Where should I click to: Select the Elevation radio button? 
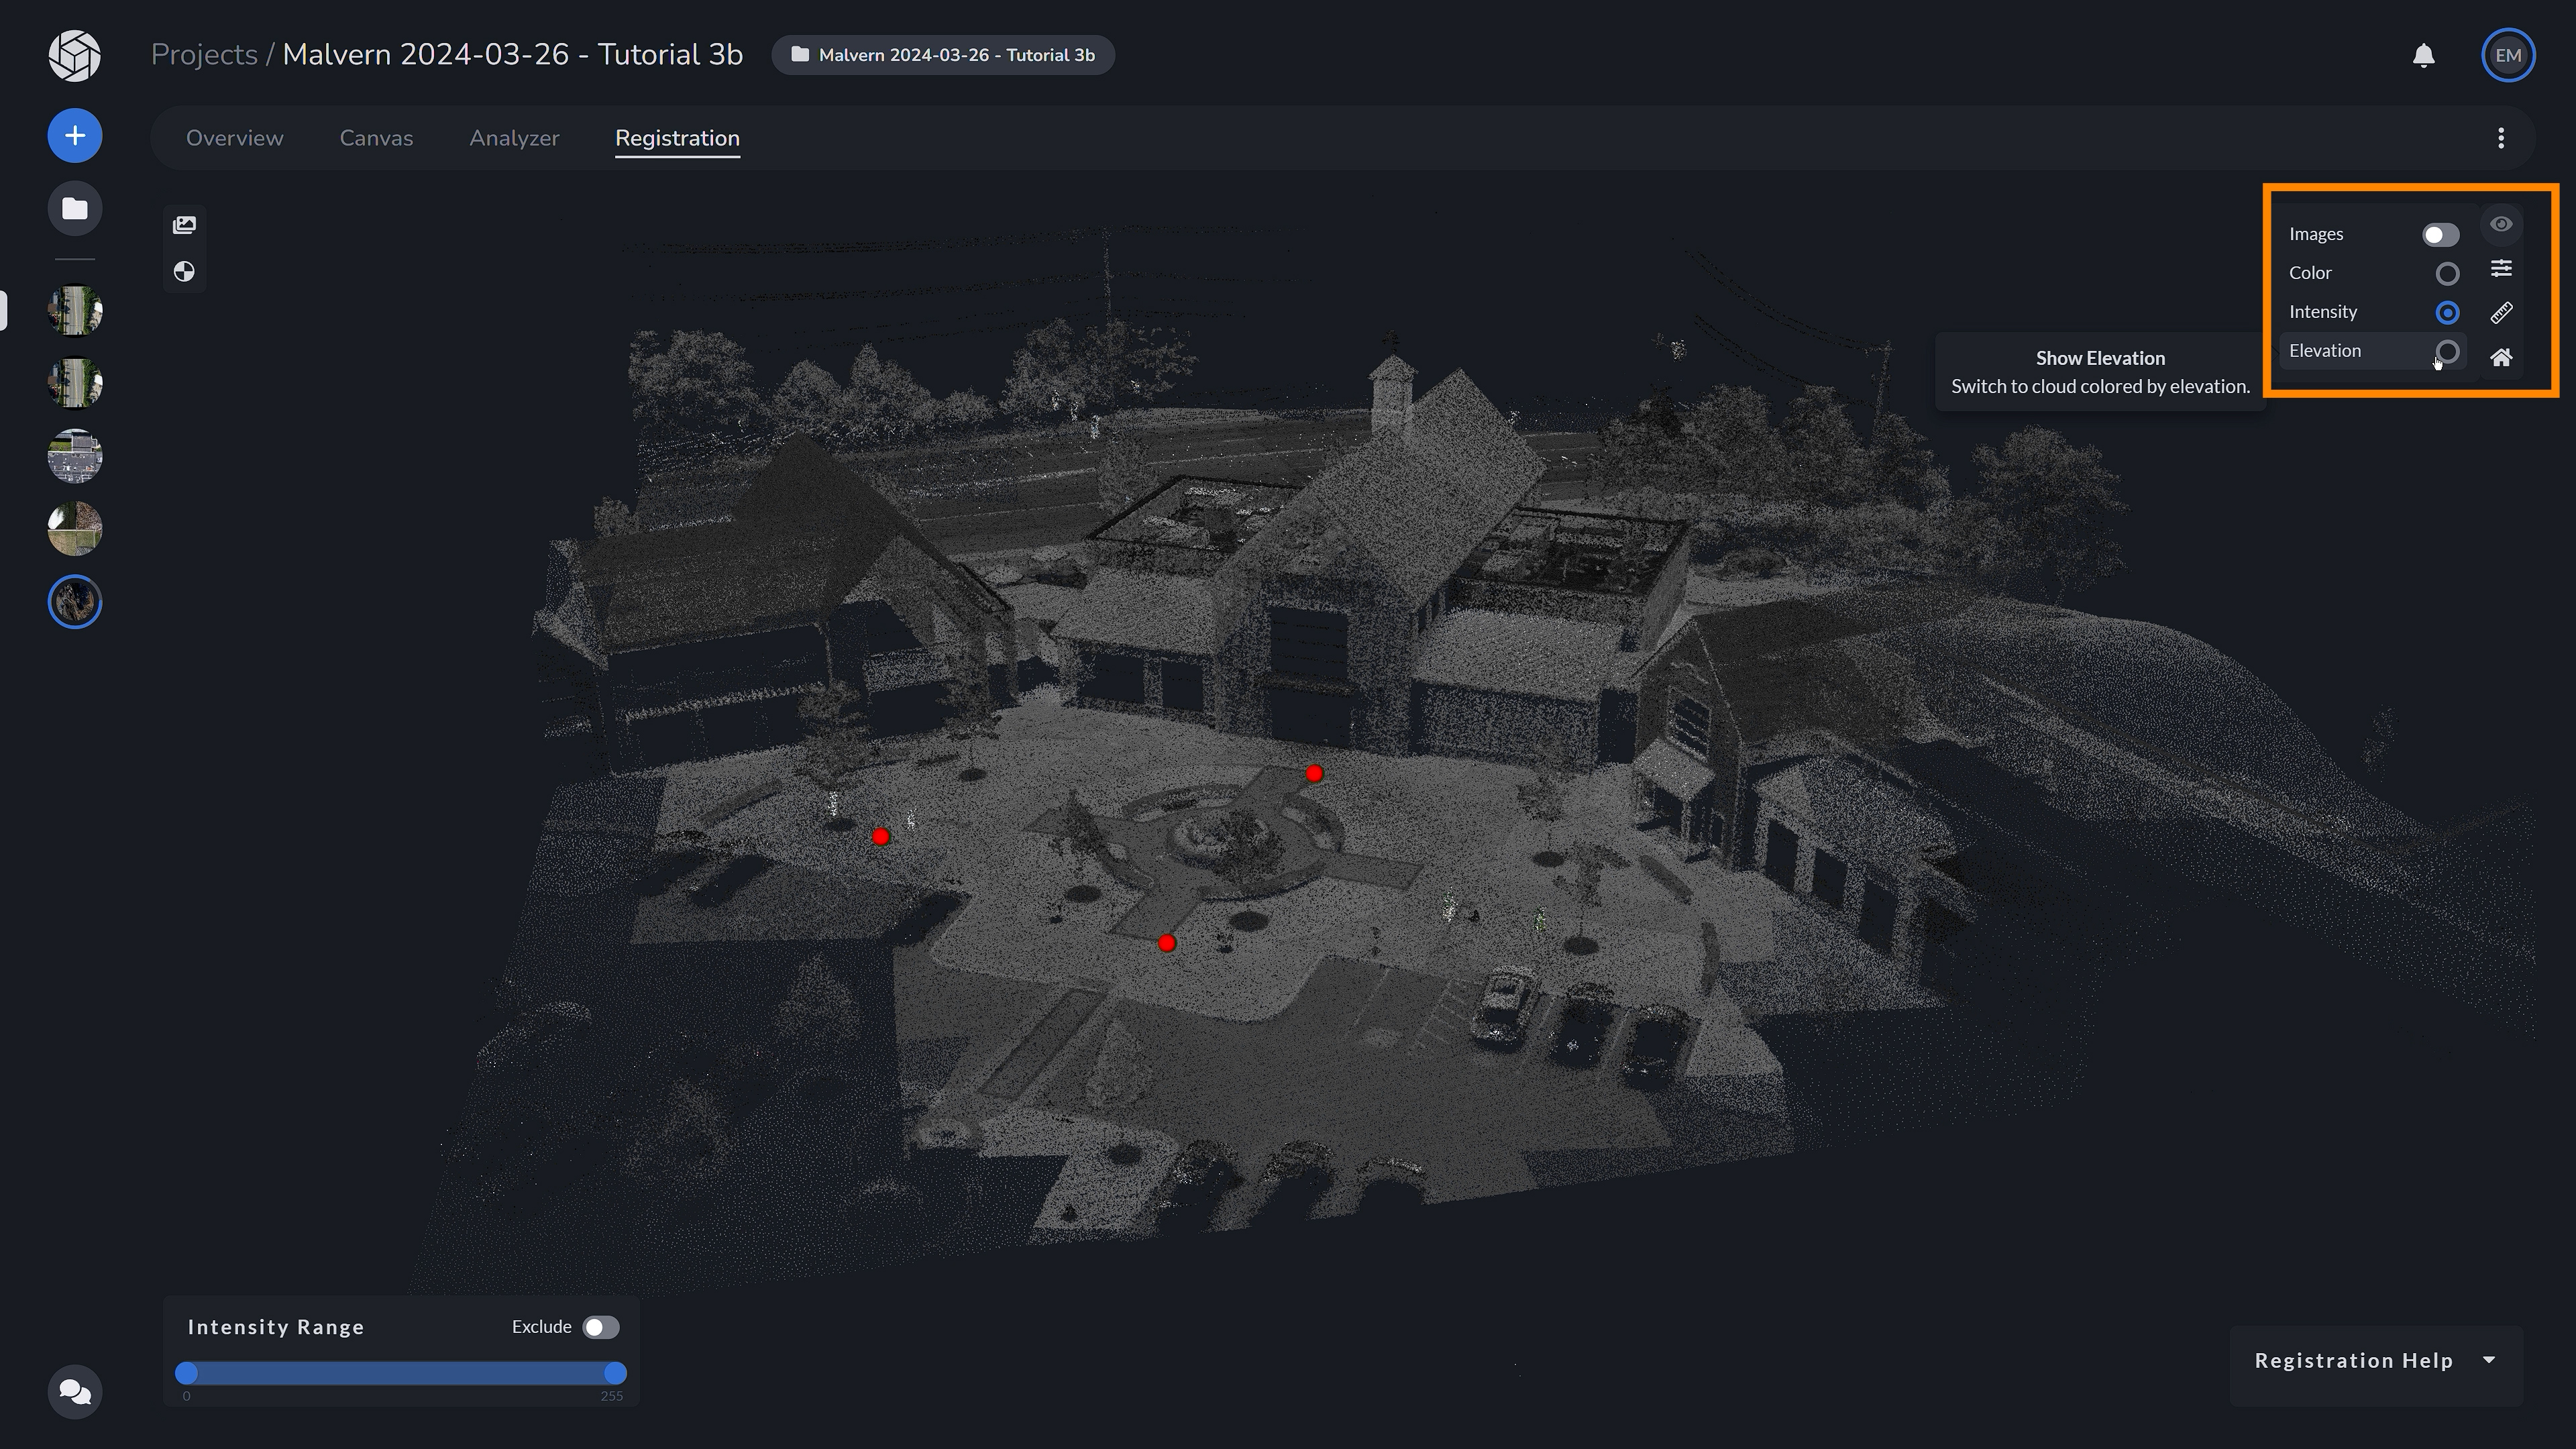pos(2447,352)
